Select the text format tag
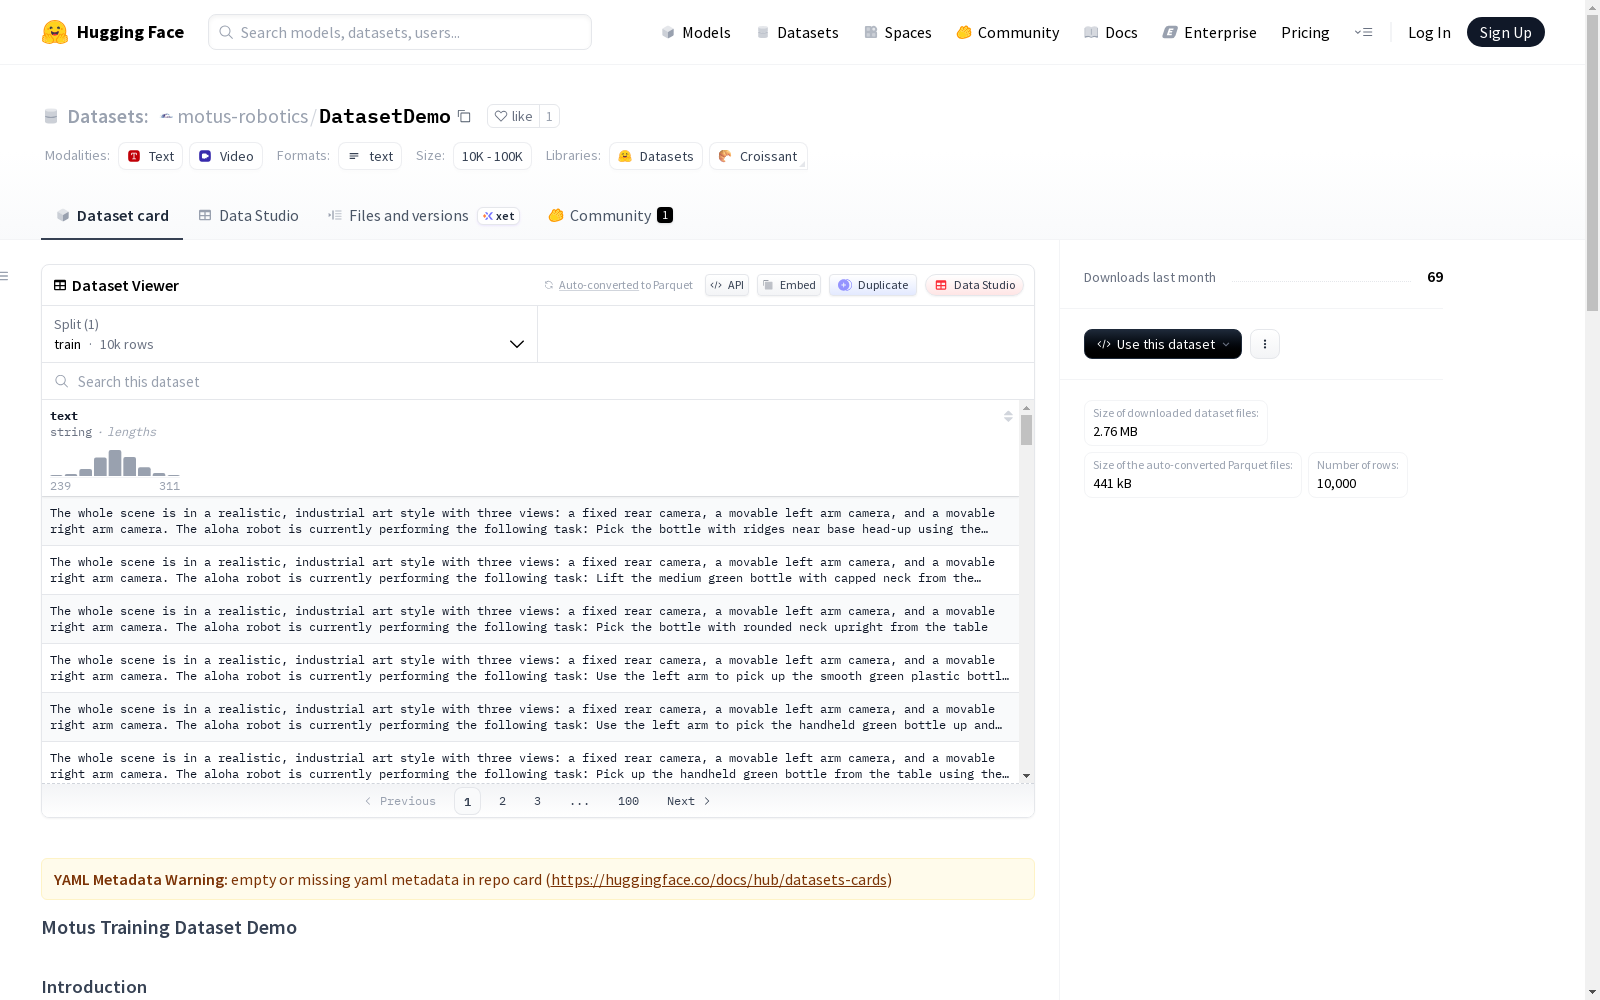 pyautogui.click(x=370, y=156)
